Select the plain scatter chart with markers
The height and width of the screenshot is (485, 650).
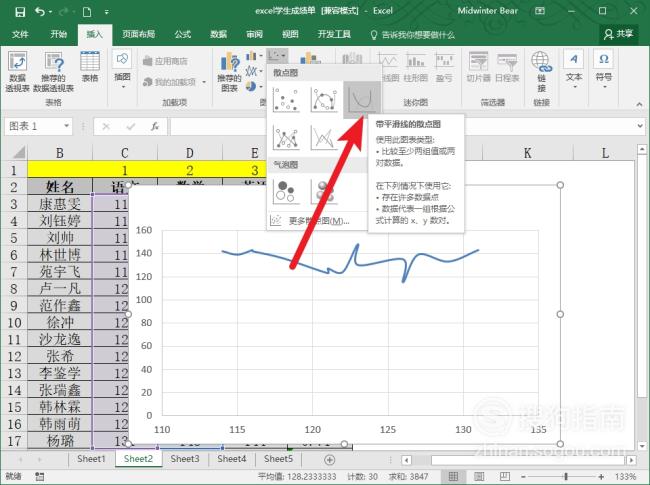click(286, 100)
